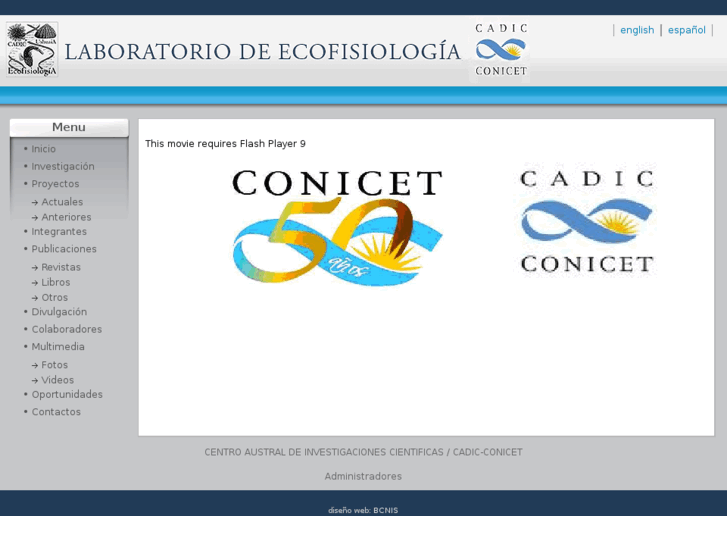Click the 'diseño web: BCNIS' footer credit
This screenshot has height=545, width=727.
(x=363, y=510)
